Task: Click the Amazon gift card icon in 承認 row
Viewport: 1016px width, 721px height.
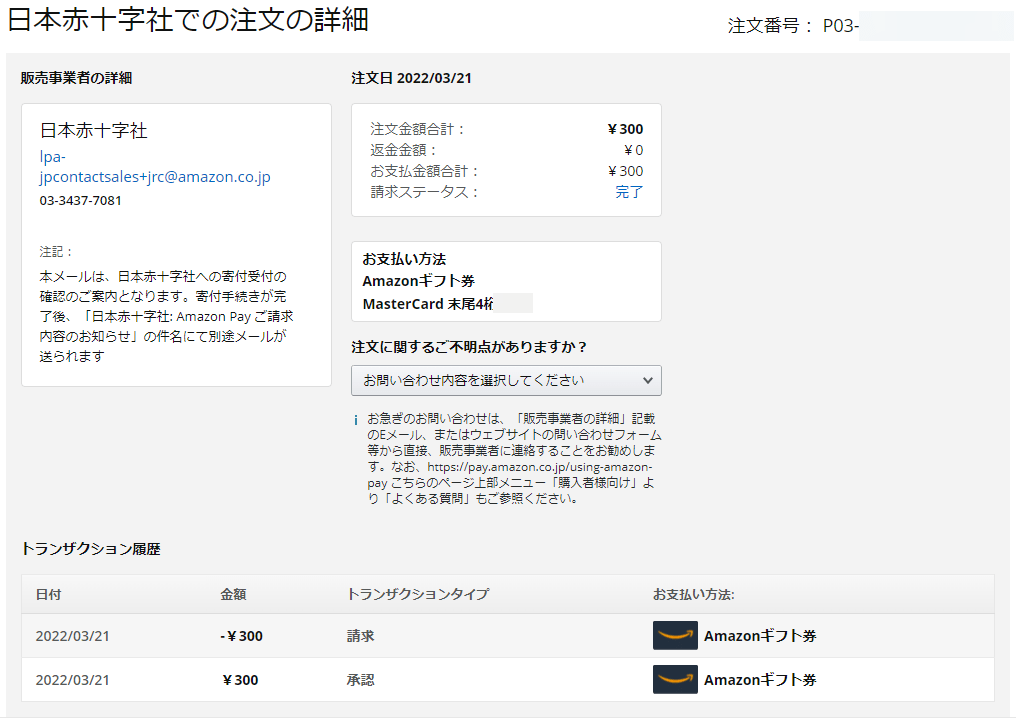Action: click(675, 680)
